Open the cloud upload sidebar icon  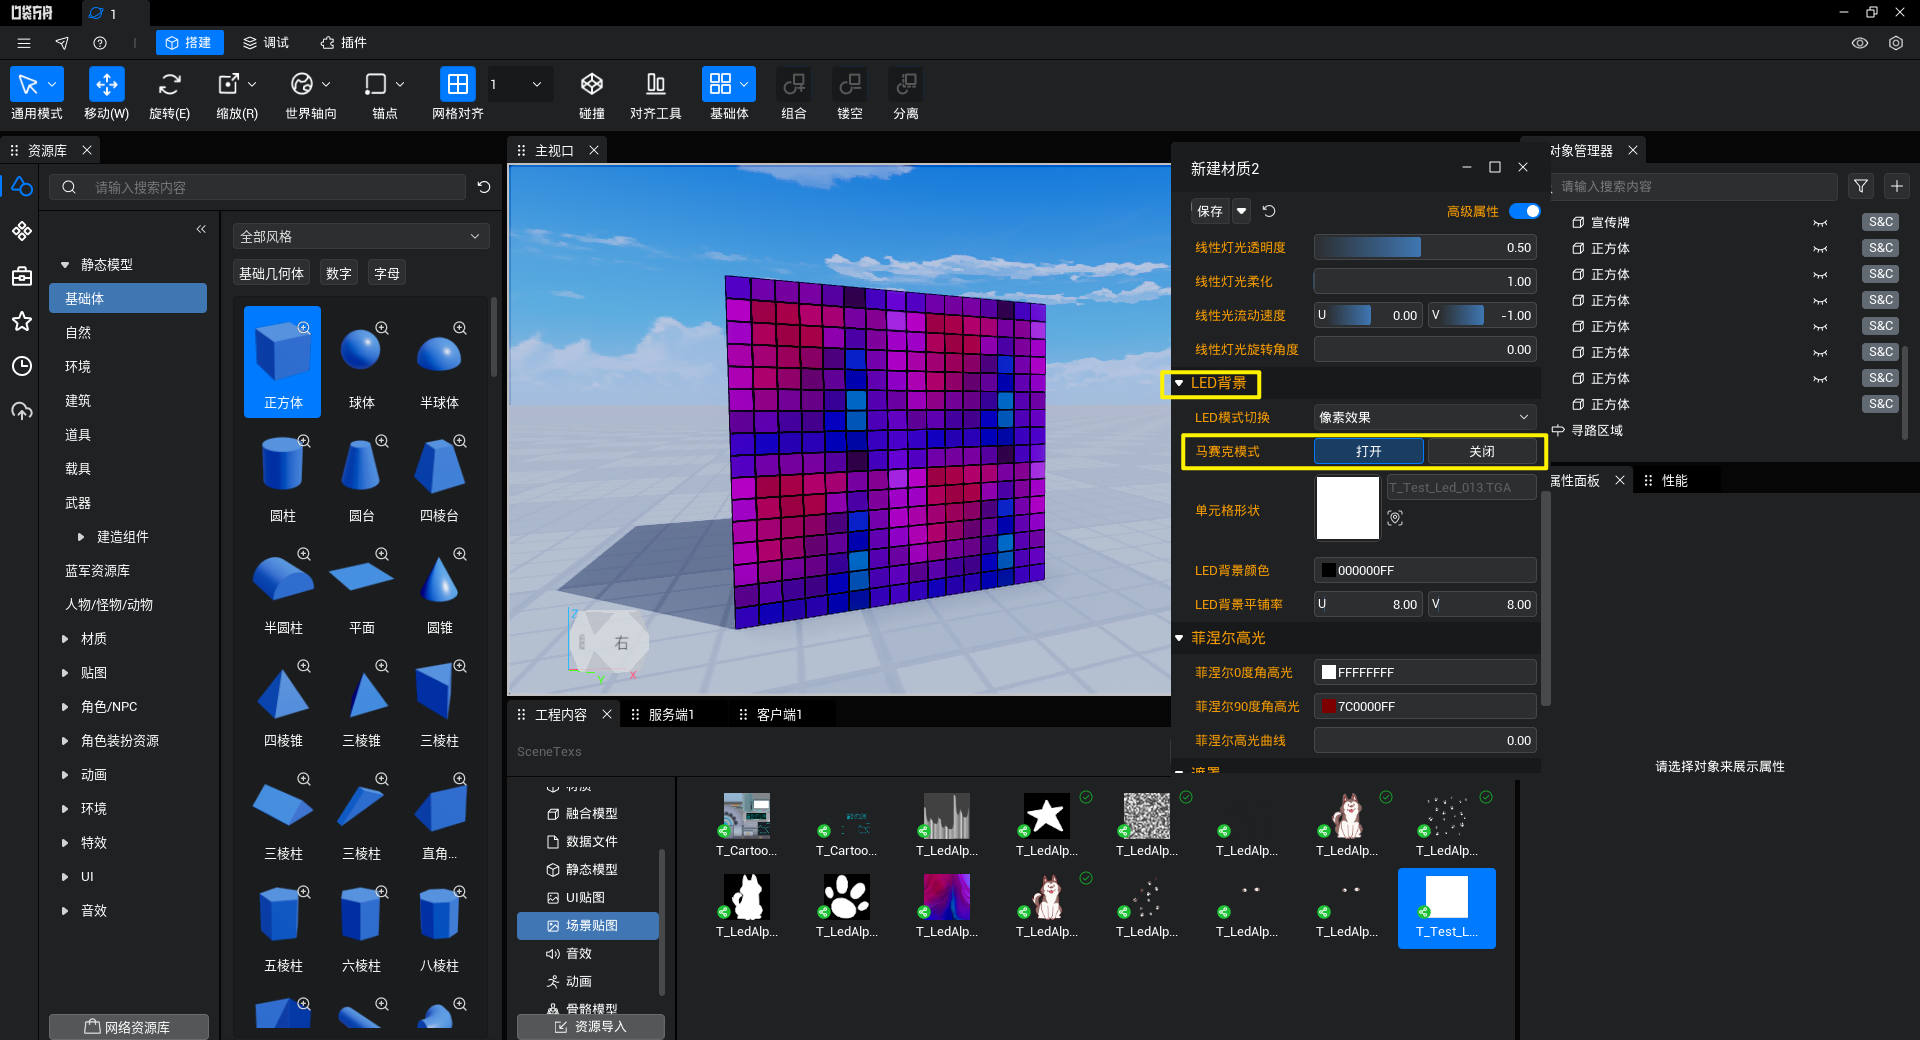22,411
